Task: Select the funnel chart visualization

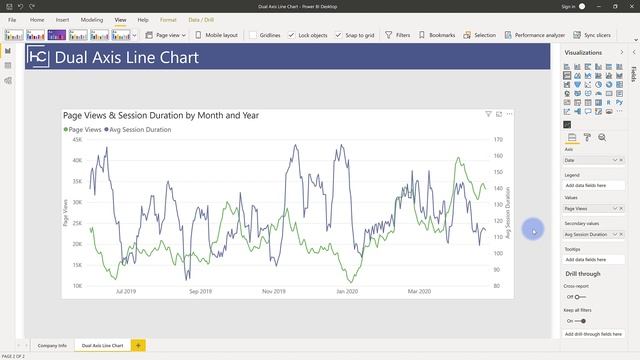Action: tap(577, 84)
